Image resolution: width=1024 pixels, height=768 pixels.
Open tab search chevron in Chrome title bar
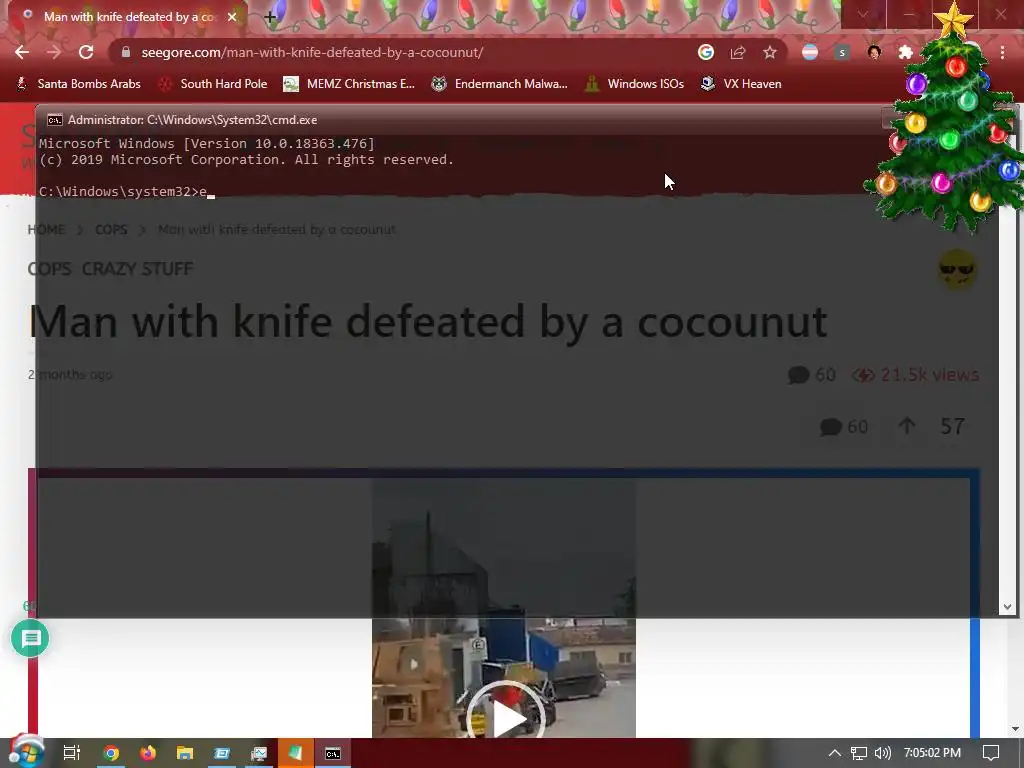coord(863,14)
